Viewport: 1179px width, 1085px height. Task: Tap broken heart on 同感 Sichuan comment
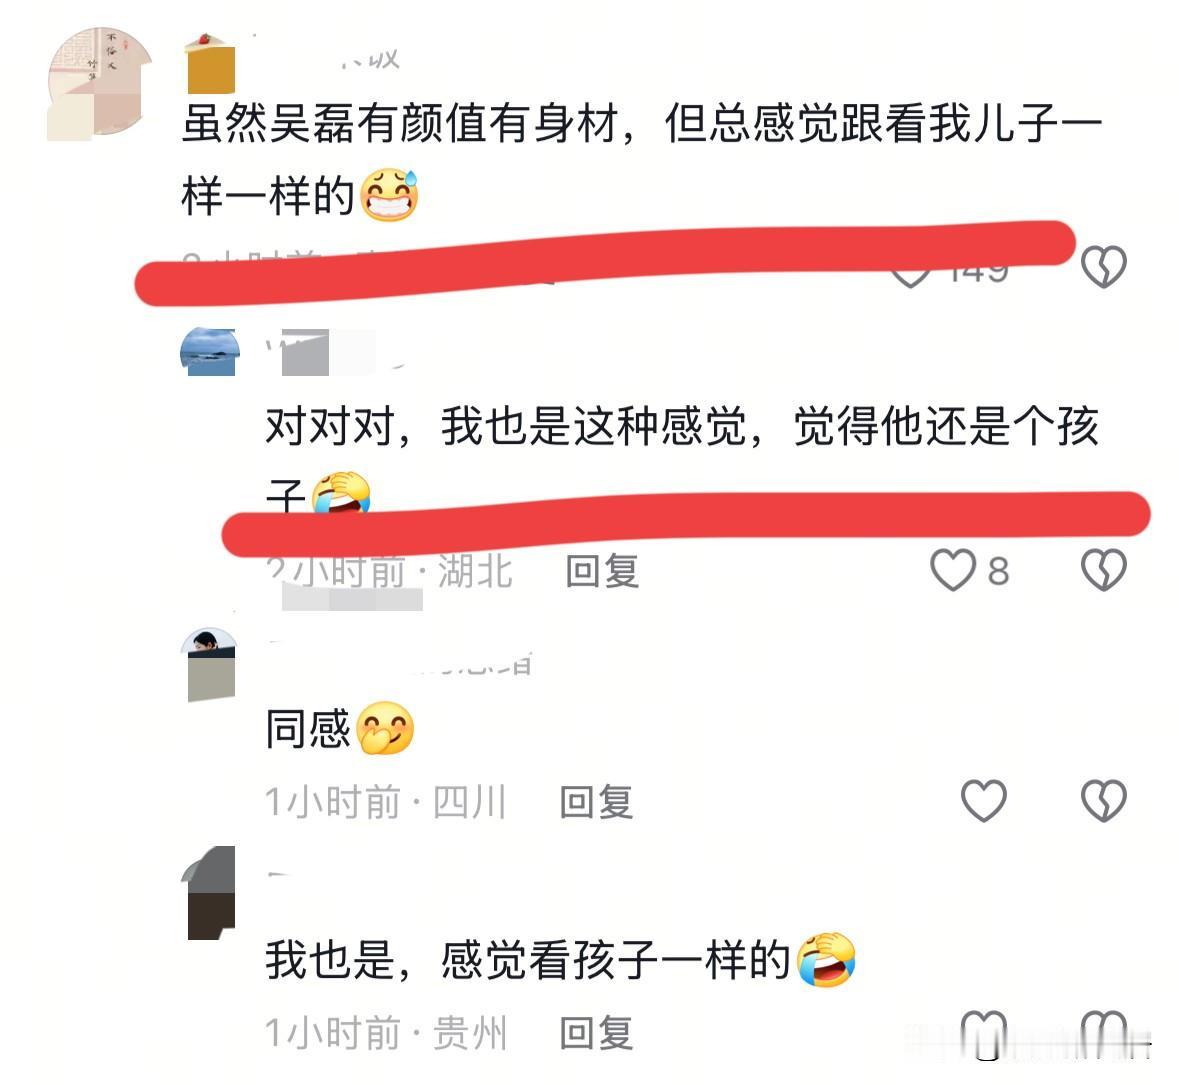pos(1103,800)
